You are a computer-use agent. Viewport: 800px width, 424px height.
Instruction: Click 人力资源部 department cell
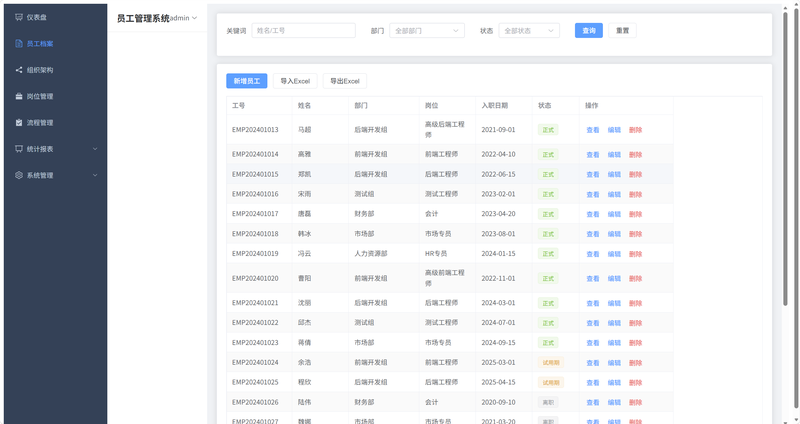pyautogui.click(x=371, y=254)
